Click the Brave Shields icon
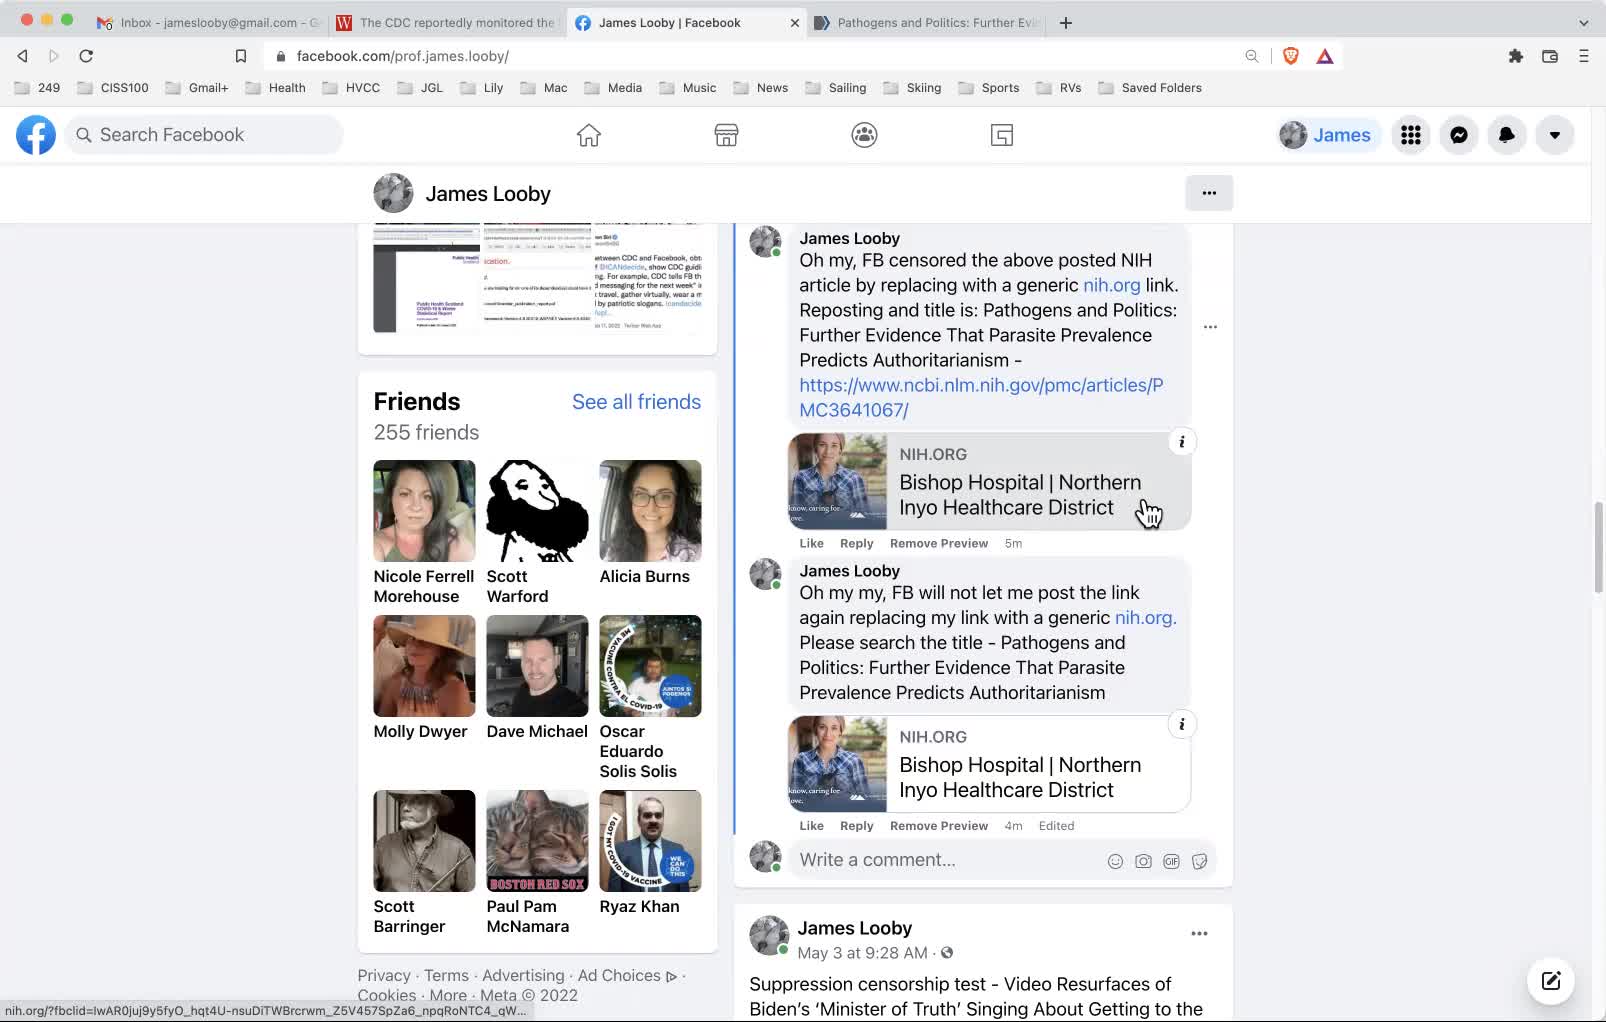Viewport: 1606px width, 1022px height. click(1291, 56)
